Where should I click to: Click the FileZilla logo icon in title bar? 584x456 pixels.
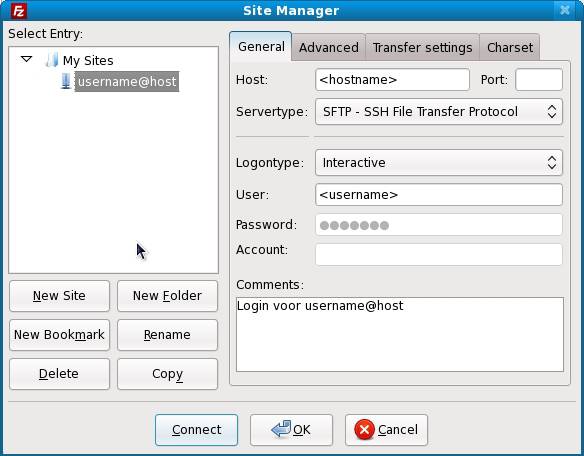[18, 10]
